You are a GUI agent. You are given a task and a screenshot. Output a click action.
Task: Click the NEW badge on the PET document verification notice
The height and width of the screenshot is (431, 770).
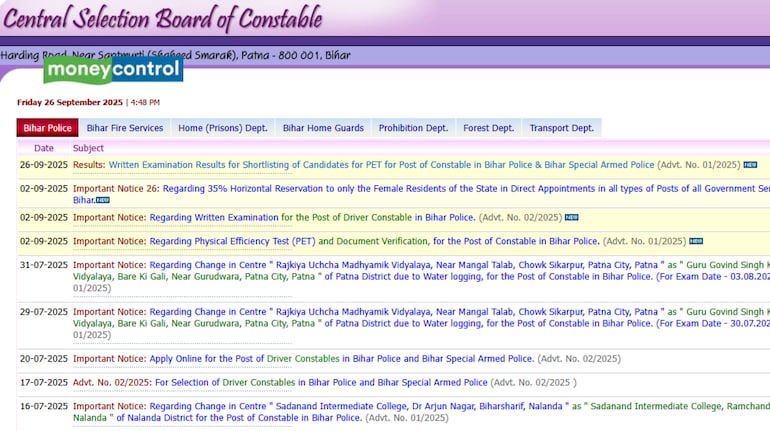(x=695, y=241)
